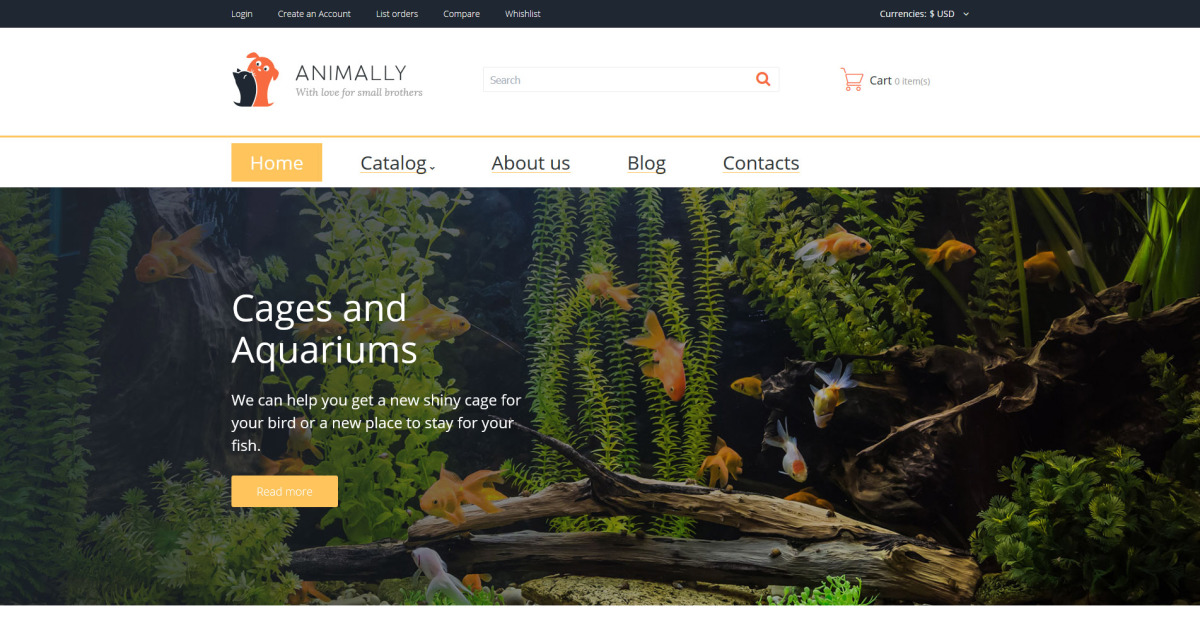Open the shopping cart icon
The height and width of the screenshot is (627, 1200).
coord(852,80)
